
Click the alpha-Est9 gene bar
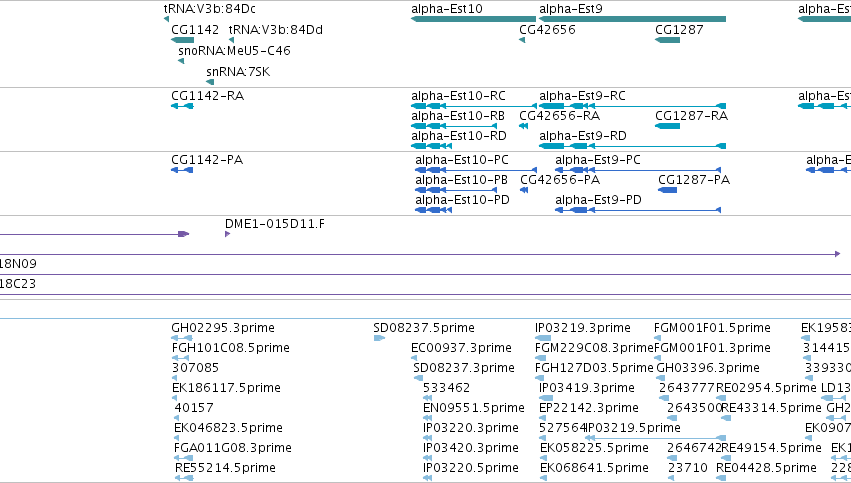tap(632, 19)
